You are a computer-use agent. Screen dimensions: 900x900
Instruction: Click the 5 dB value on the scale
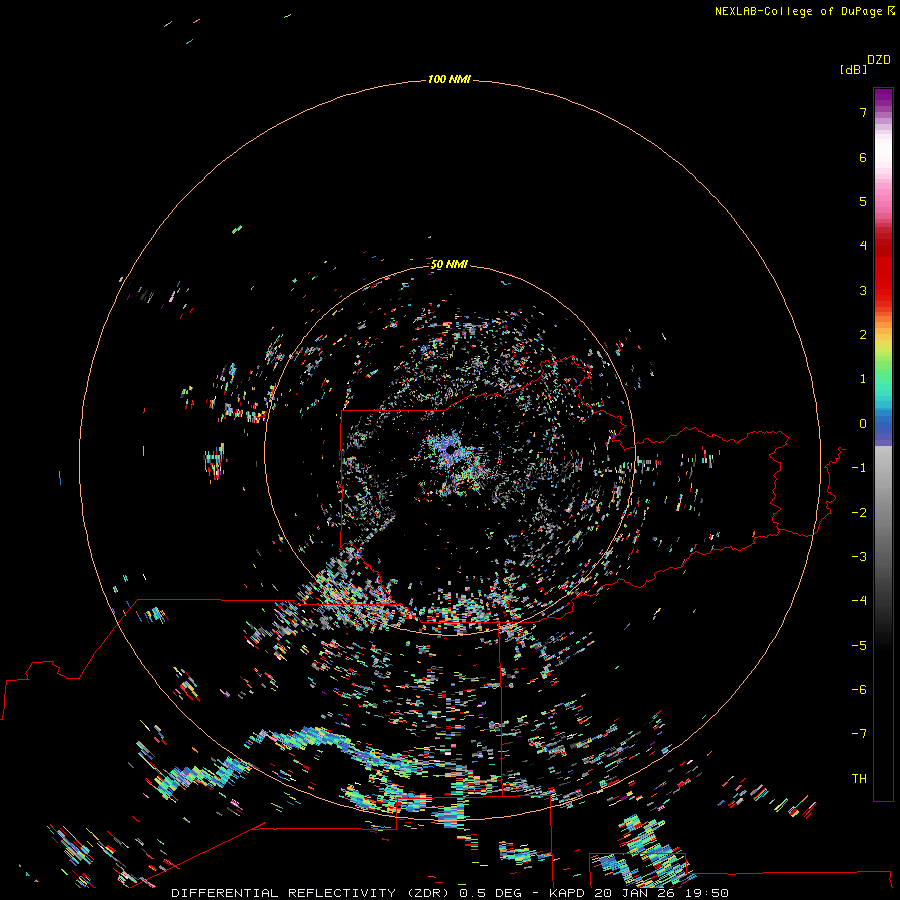[863, 201]
